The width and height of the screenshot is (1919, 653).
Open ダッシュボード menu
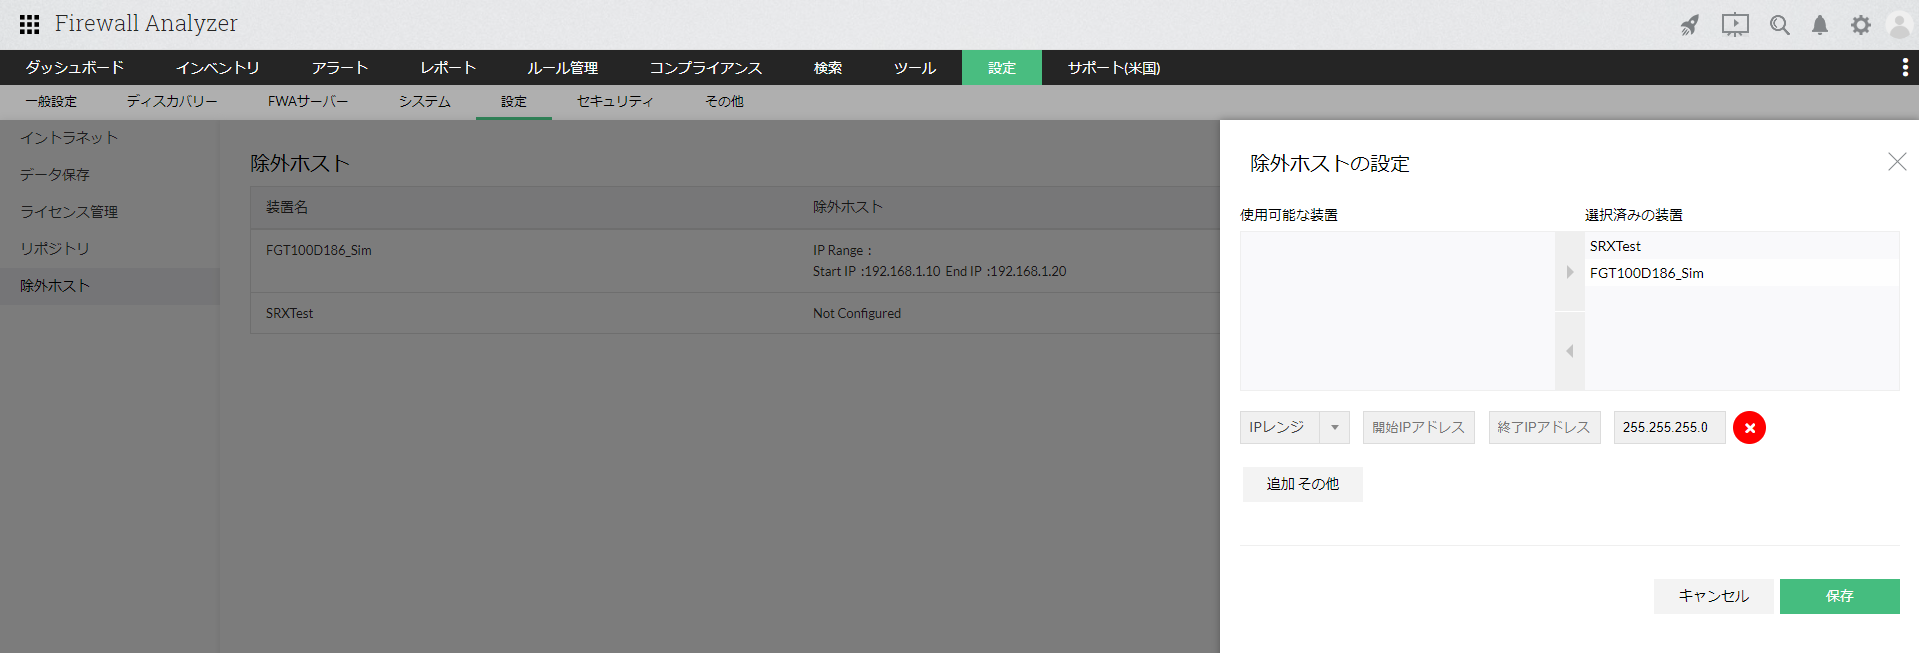click(x=75, y=67)
